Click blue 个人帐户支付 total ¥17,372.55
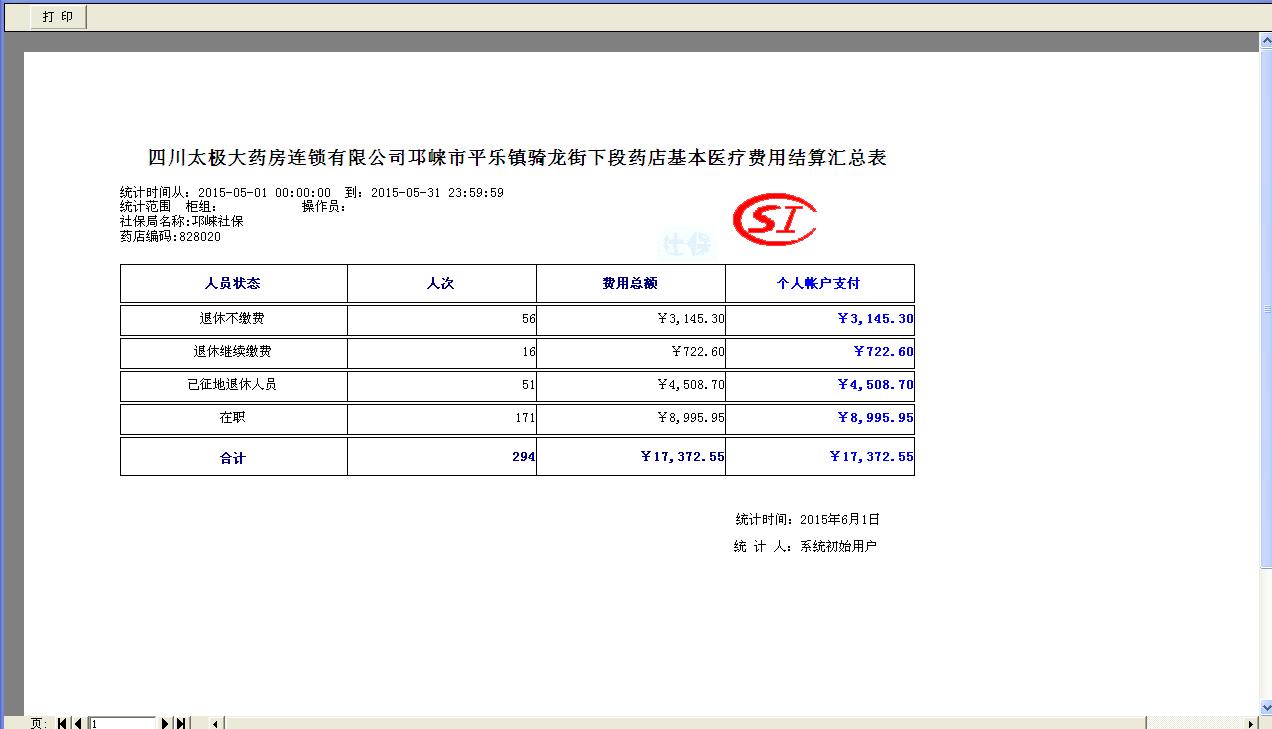 pos(871,457)
